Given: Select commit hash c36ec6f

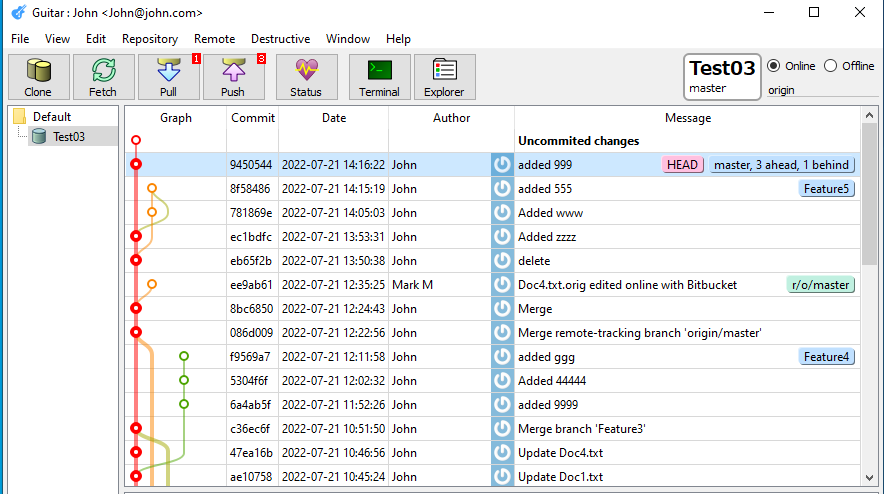Looking at the screenshot, I should point(250,429).
